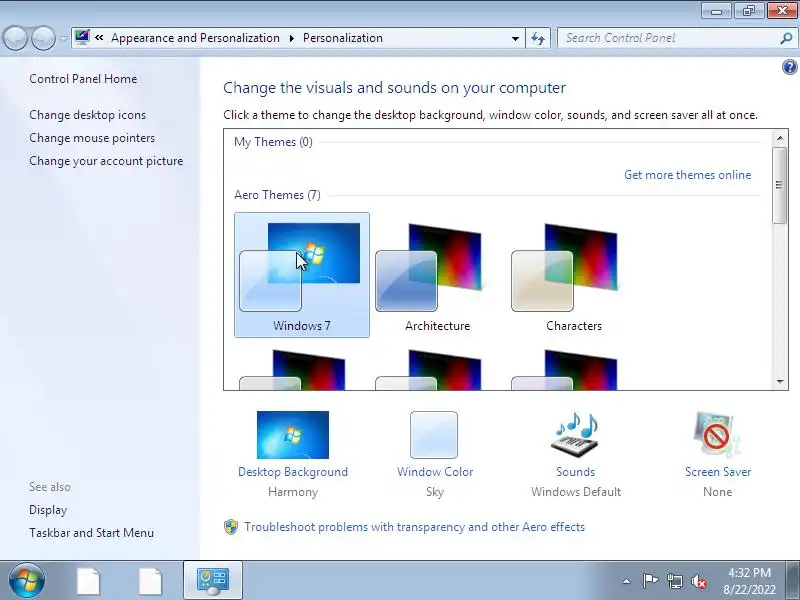Open the recent pages dropdown arrow
The height and width of the screenshot is (600, 800).
tap(64, 38)
